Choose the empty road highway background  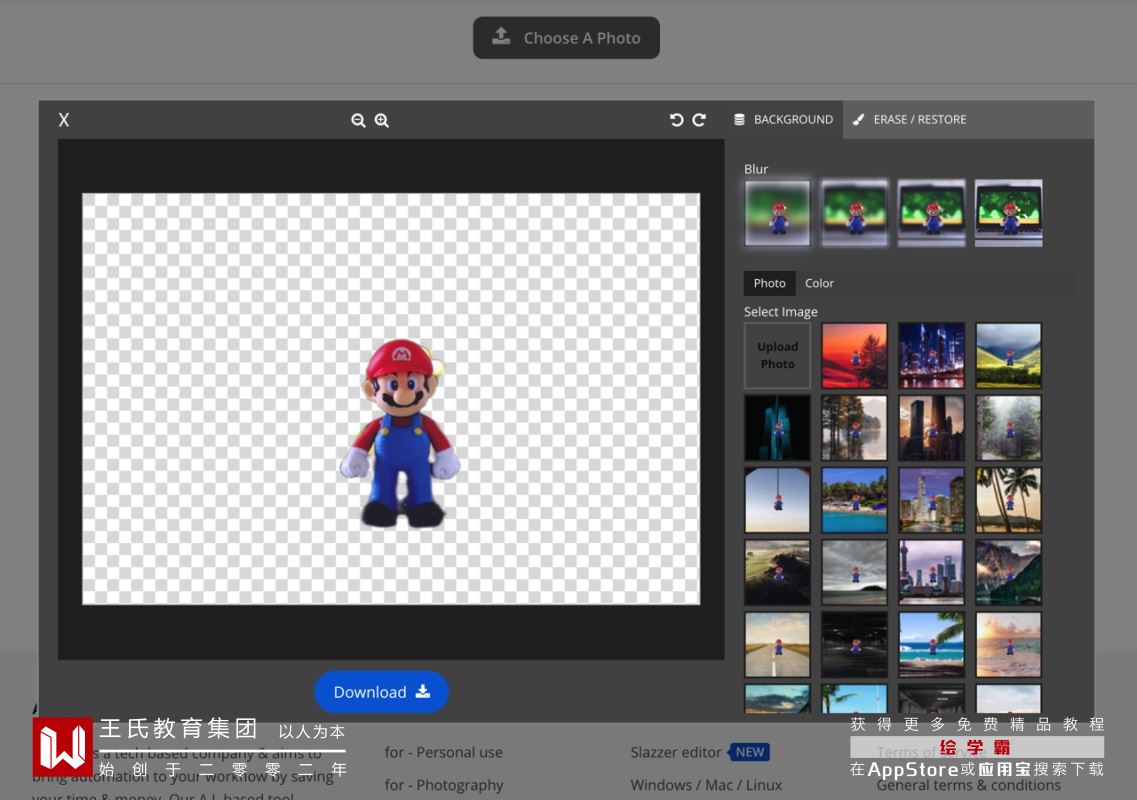[x=777, y=645]
